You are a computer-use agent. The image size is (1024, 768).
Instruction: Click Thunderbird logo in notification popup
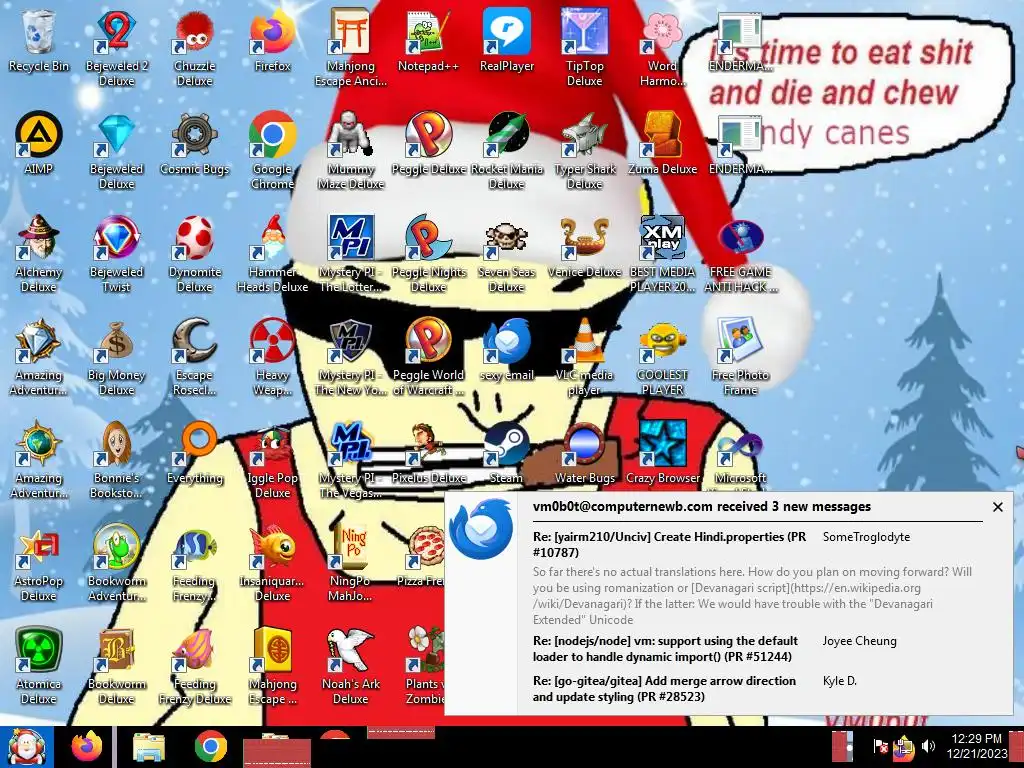pyautogui.click(x=482, y=529)
